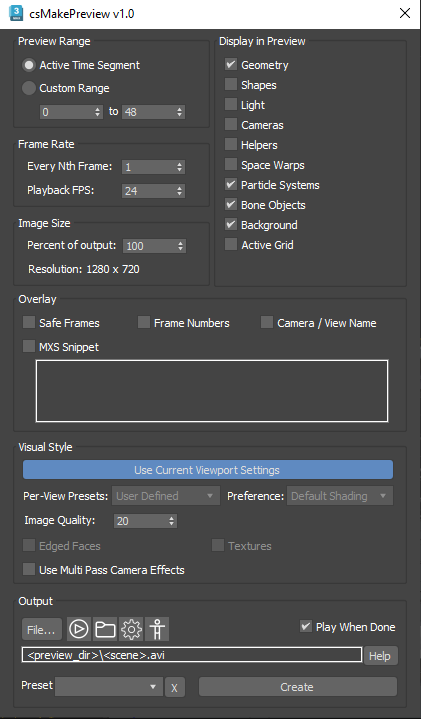Open the Preset dropdown
This screenshot has height=719, width=421.
tap(109, 686)
